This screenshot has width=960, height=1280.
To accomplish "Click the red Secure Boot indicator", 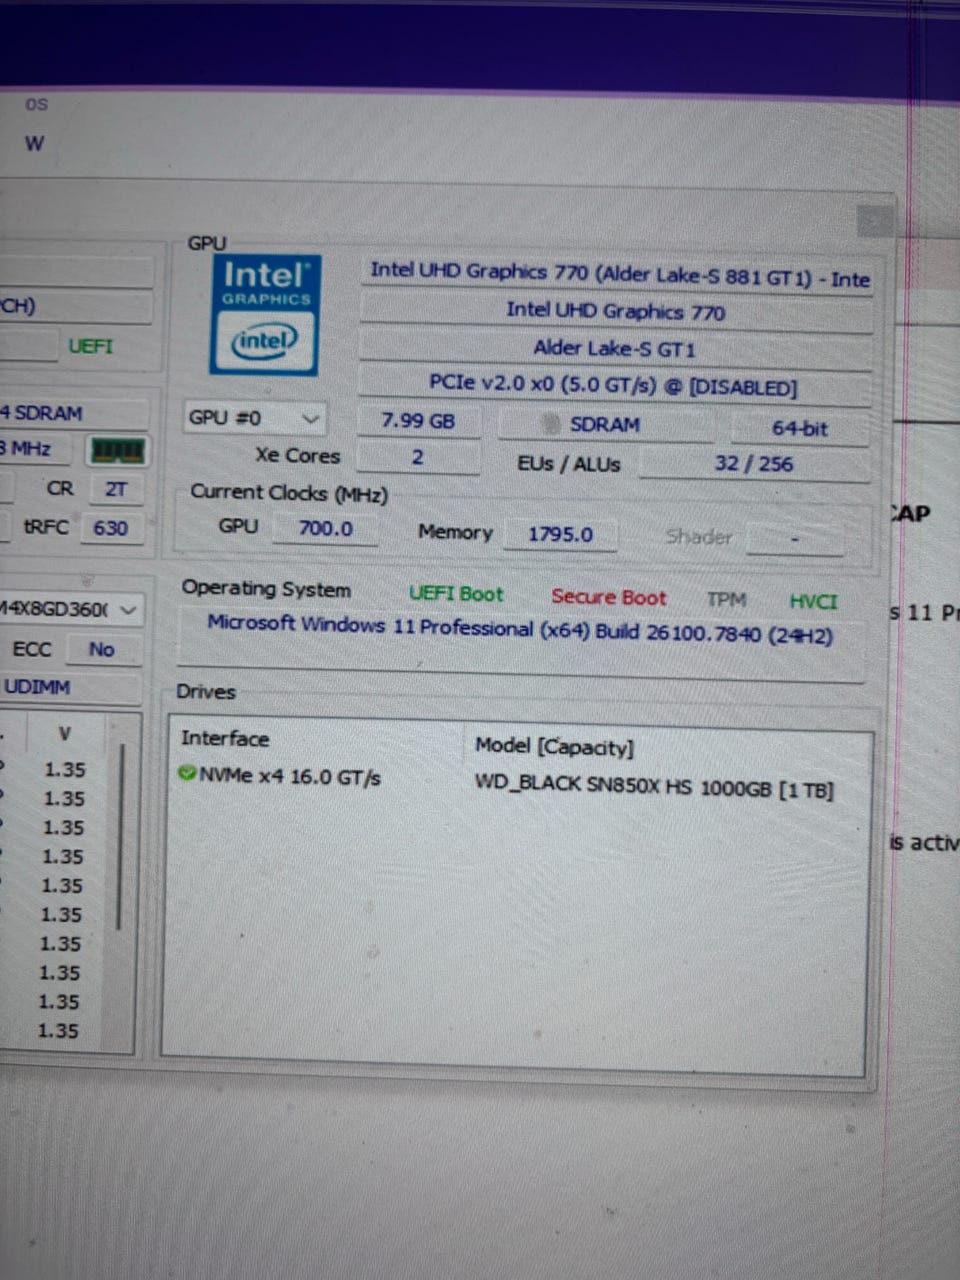I will click(608, 598).
